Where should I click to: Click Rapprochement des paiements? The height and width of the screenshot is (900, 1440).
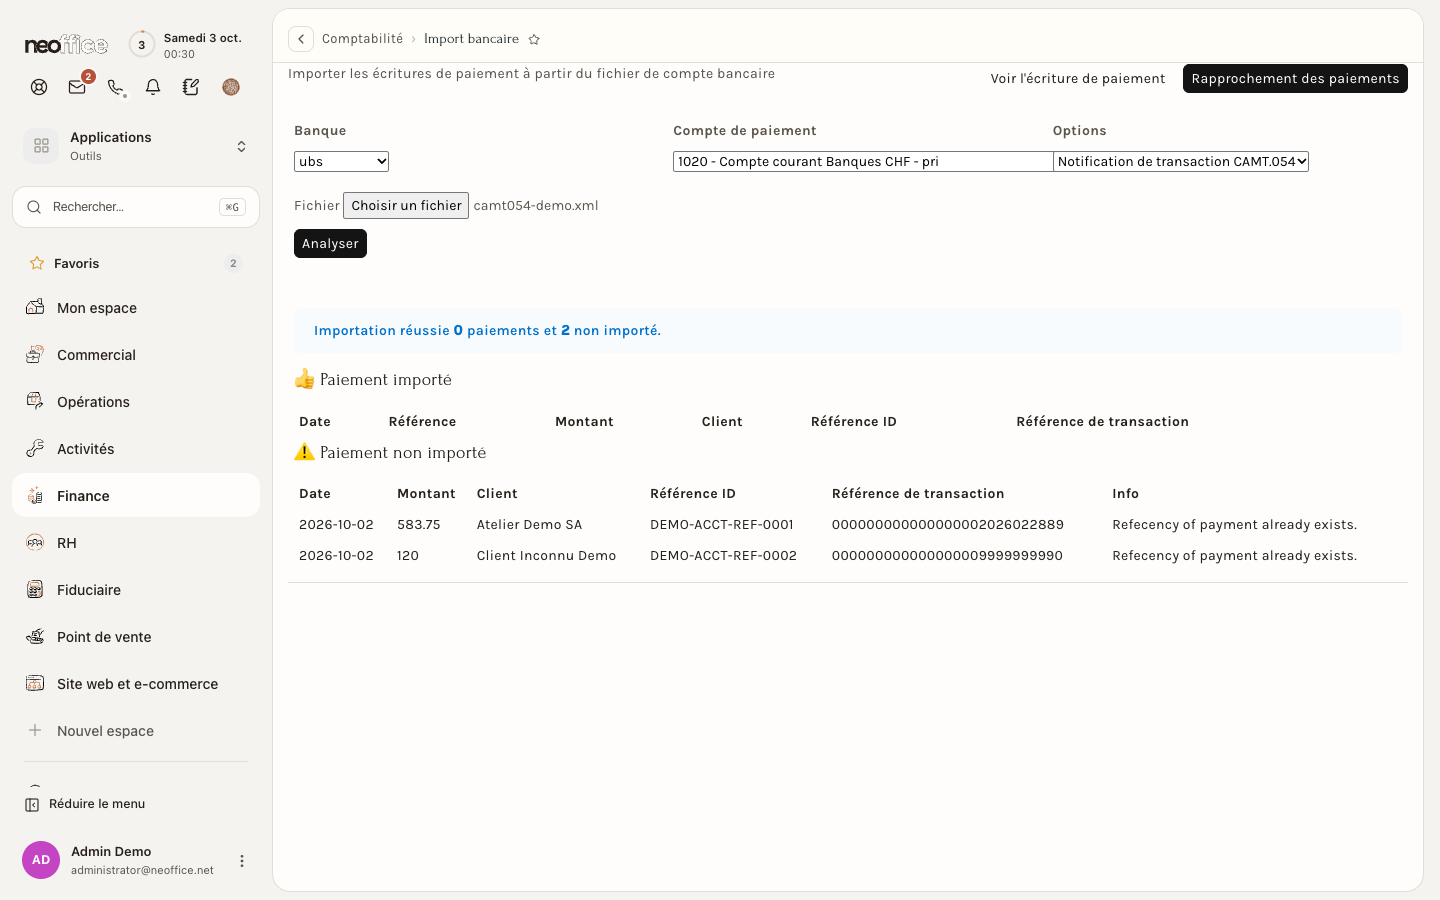1295,79
